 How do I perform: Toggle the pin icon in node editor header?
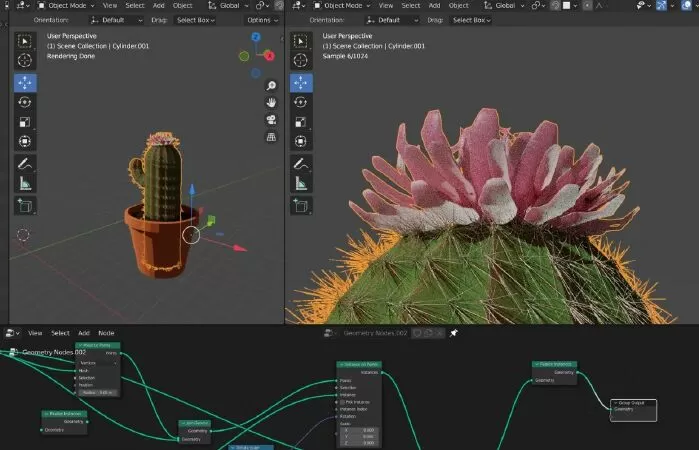[454, 333]
